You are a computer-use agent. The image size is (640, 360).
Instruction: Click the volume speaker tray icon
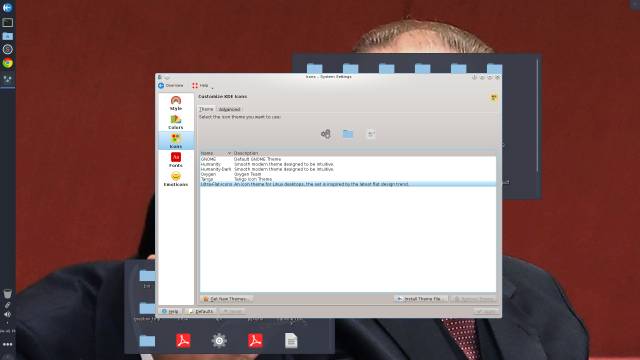click(7, 314)
